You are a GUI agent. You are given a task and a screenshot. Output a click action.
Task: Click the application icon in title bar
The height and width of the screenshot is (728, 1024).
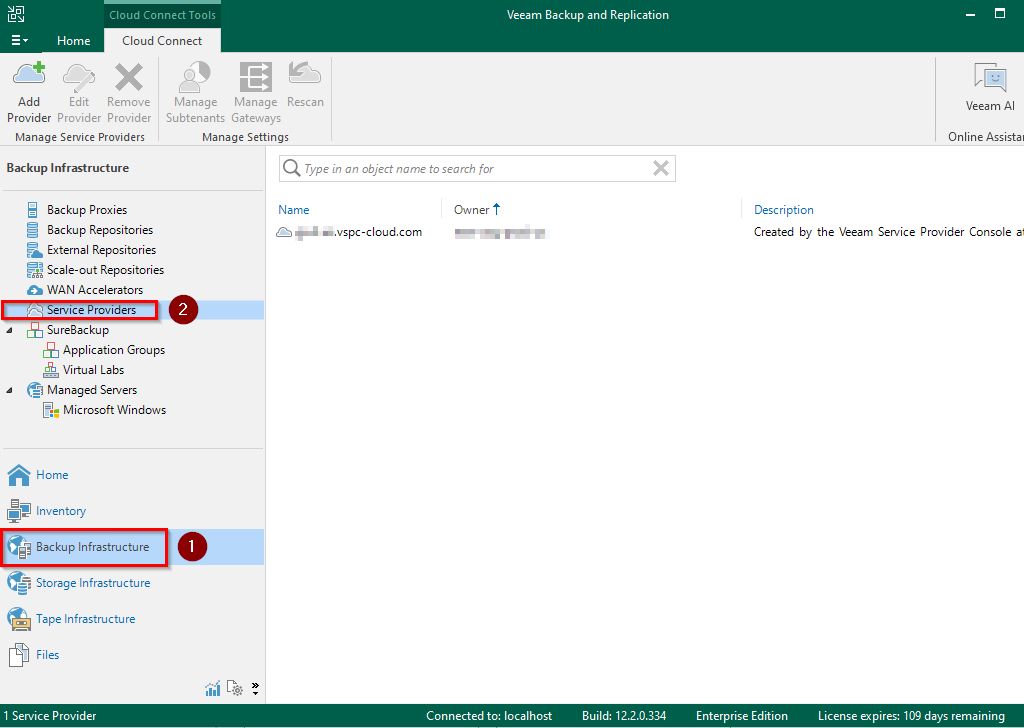pos(16,14)
